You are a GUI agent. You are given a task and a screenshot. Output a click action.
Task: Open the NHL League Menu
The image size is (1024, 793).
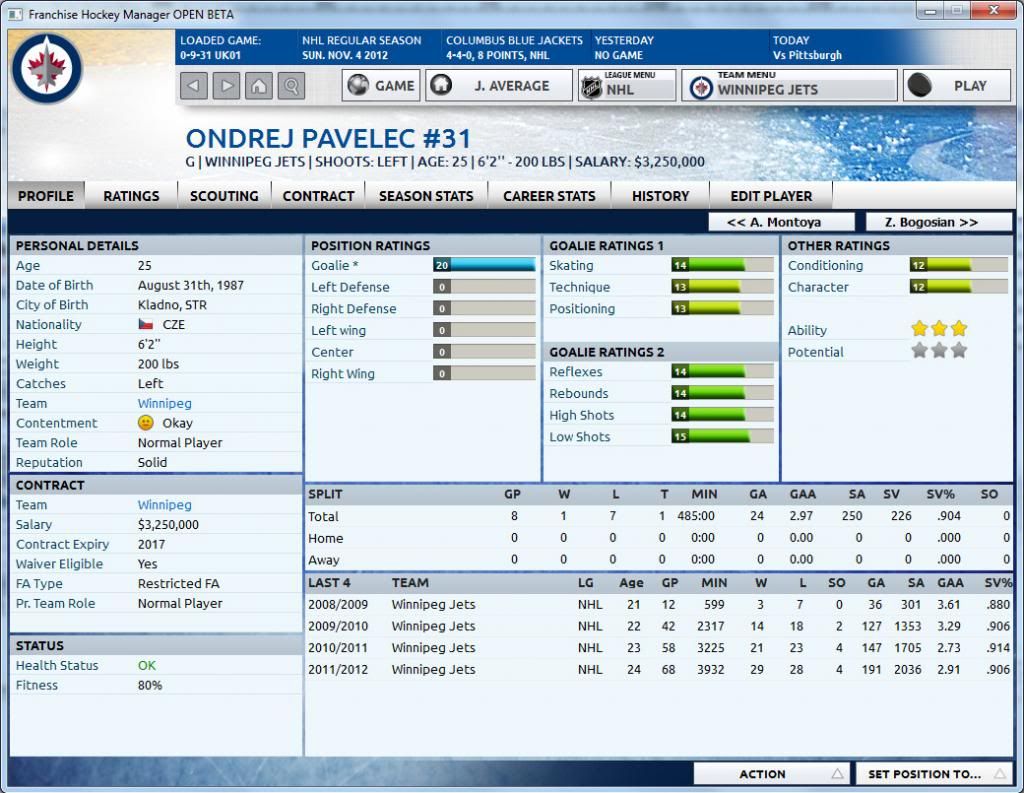[x=627, y=86]
